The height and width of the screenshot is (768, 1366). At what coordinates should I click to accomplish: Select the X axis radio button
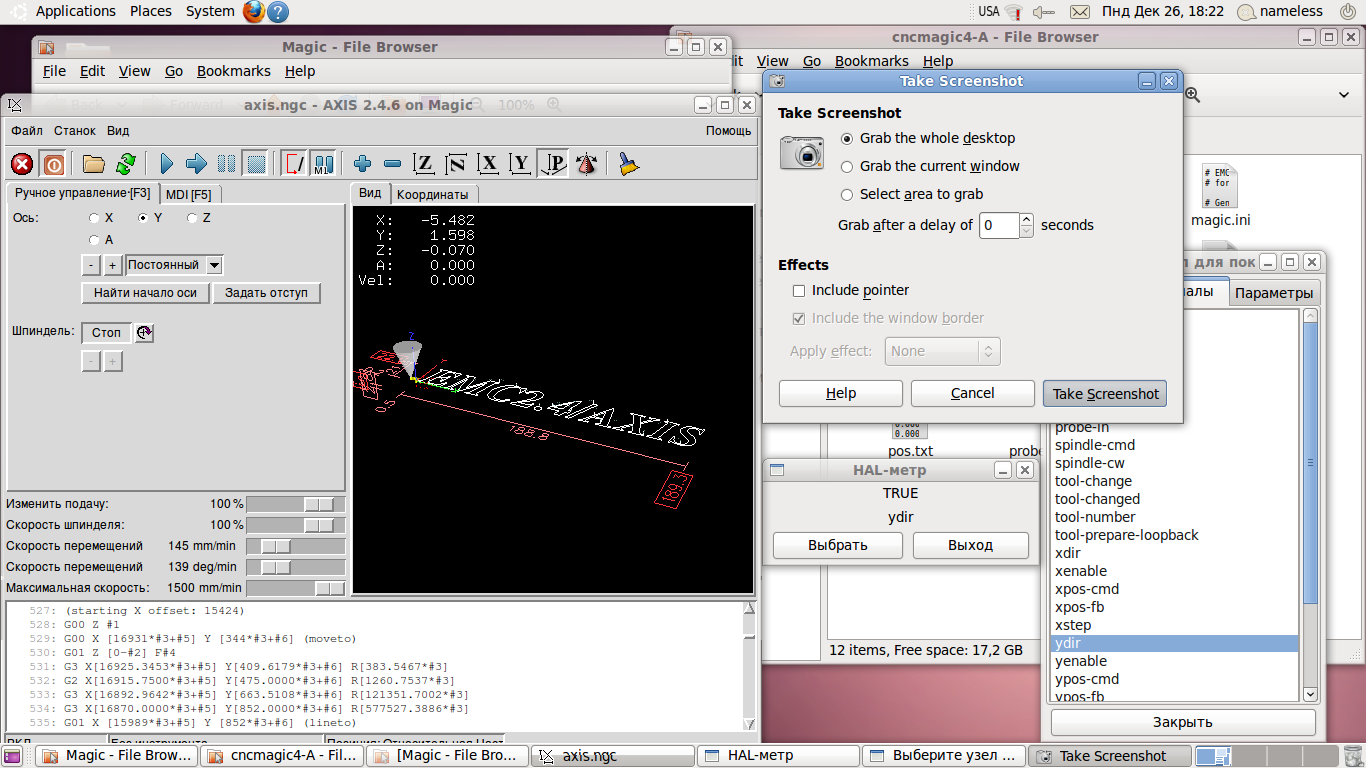click(x=94, y=218)
